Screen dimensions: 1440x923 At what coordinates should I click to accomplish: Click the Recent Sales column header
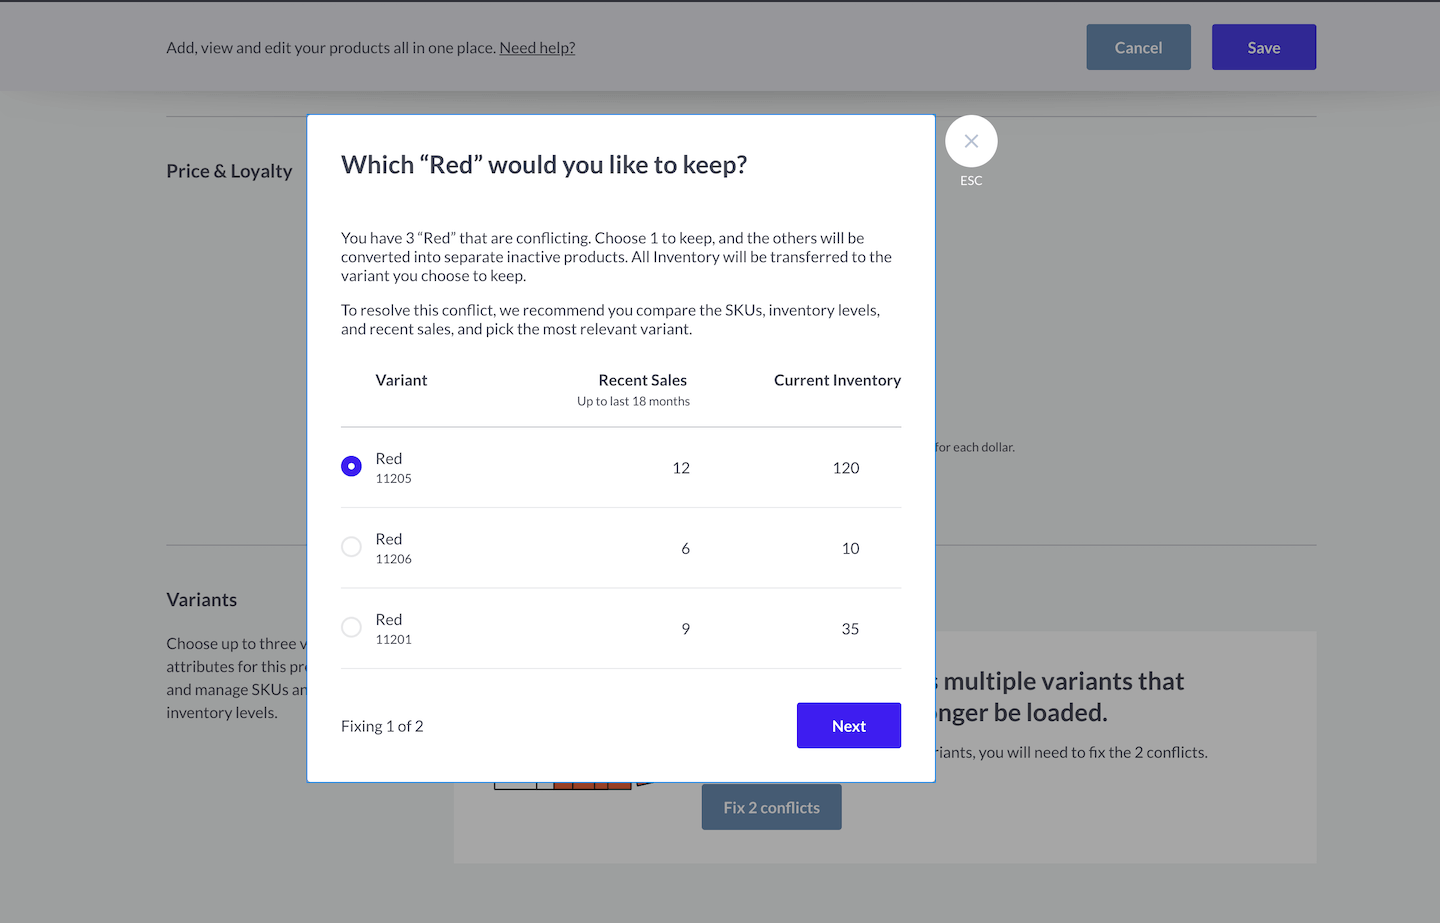pyautogui.click(x=642, y=381)
